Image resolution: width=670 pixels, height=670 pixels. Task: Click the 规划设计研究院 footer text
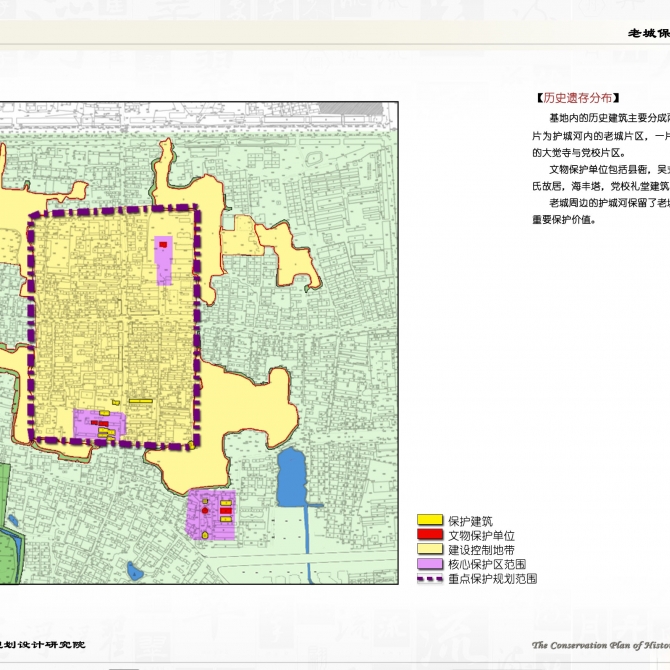(42, 645)
